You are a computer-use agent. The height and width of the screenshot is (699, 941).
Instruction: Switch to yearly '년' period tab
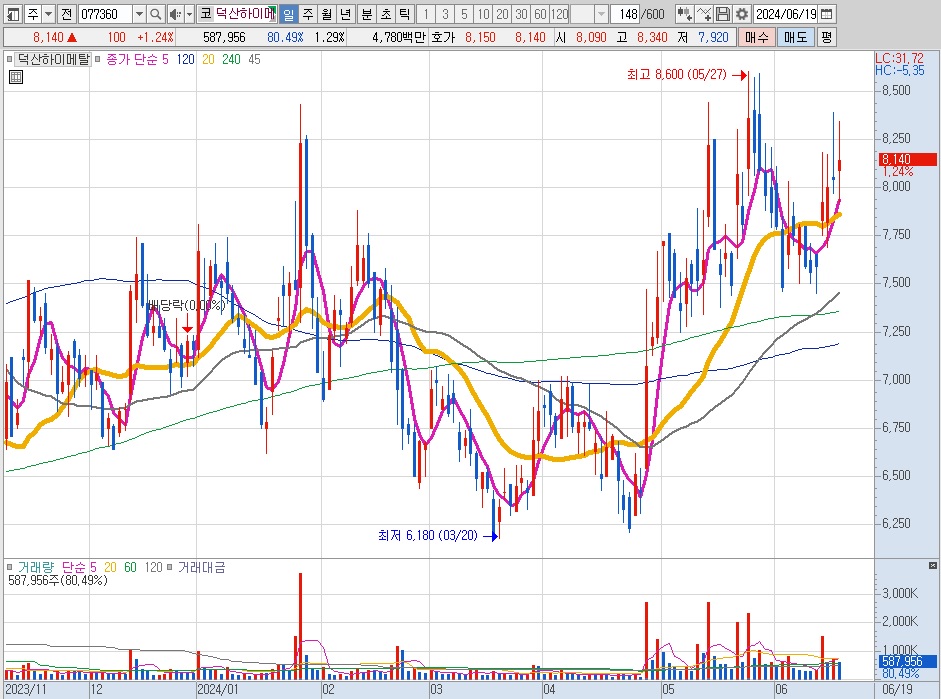point(346,14)
